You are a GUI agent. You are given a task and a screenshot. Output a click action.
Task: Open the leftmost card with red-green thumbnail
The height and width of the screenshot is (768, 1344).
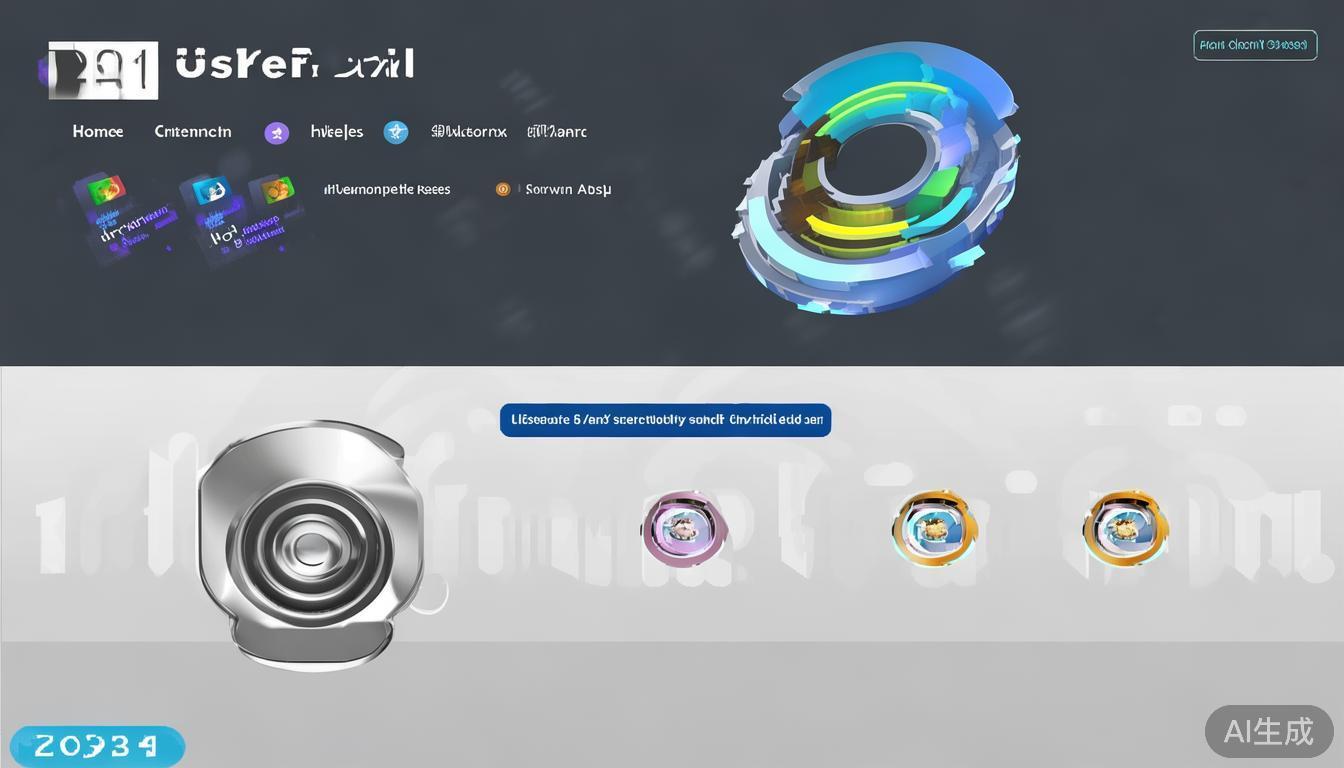[x=123, y=217]
